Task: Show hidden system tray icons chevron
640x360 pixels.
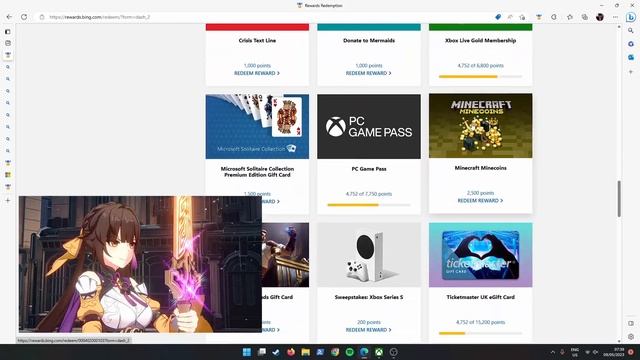Action: [553, 352]
